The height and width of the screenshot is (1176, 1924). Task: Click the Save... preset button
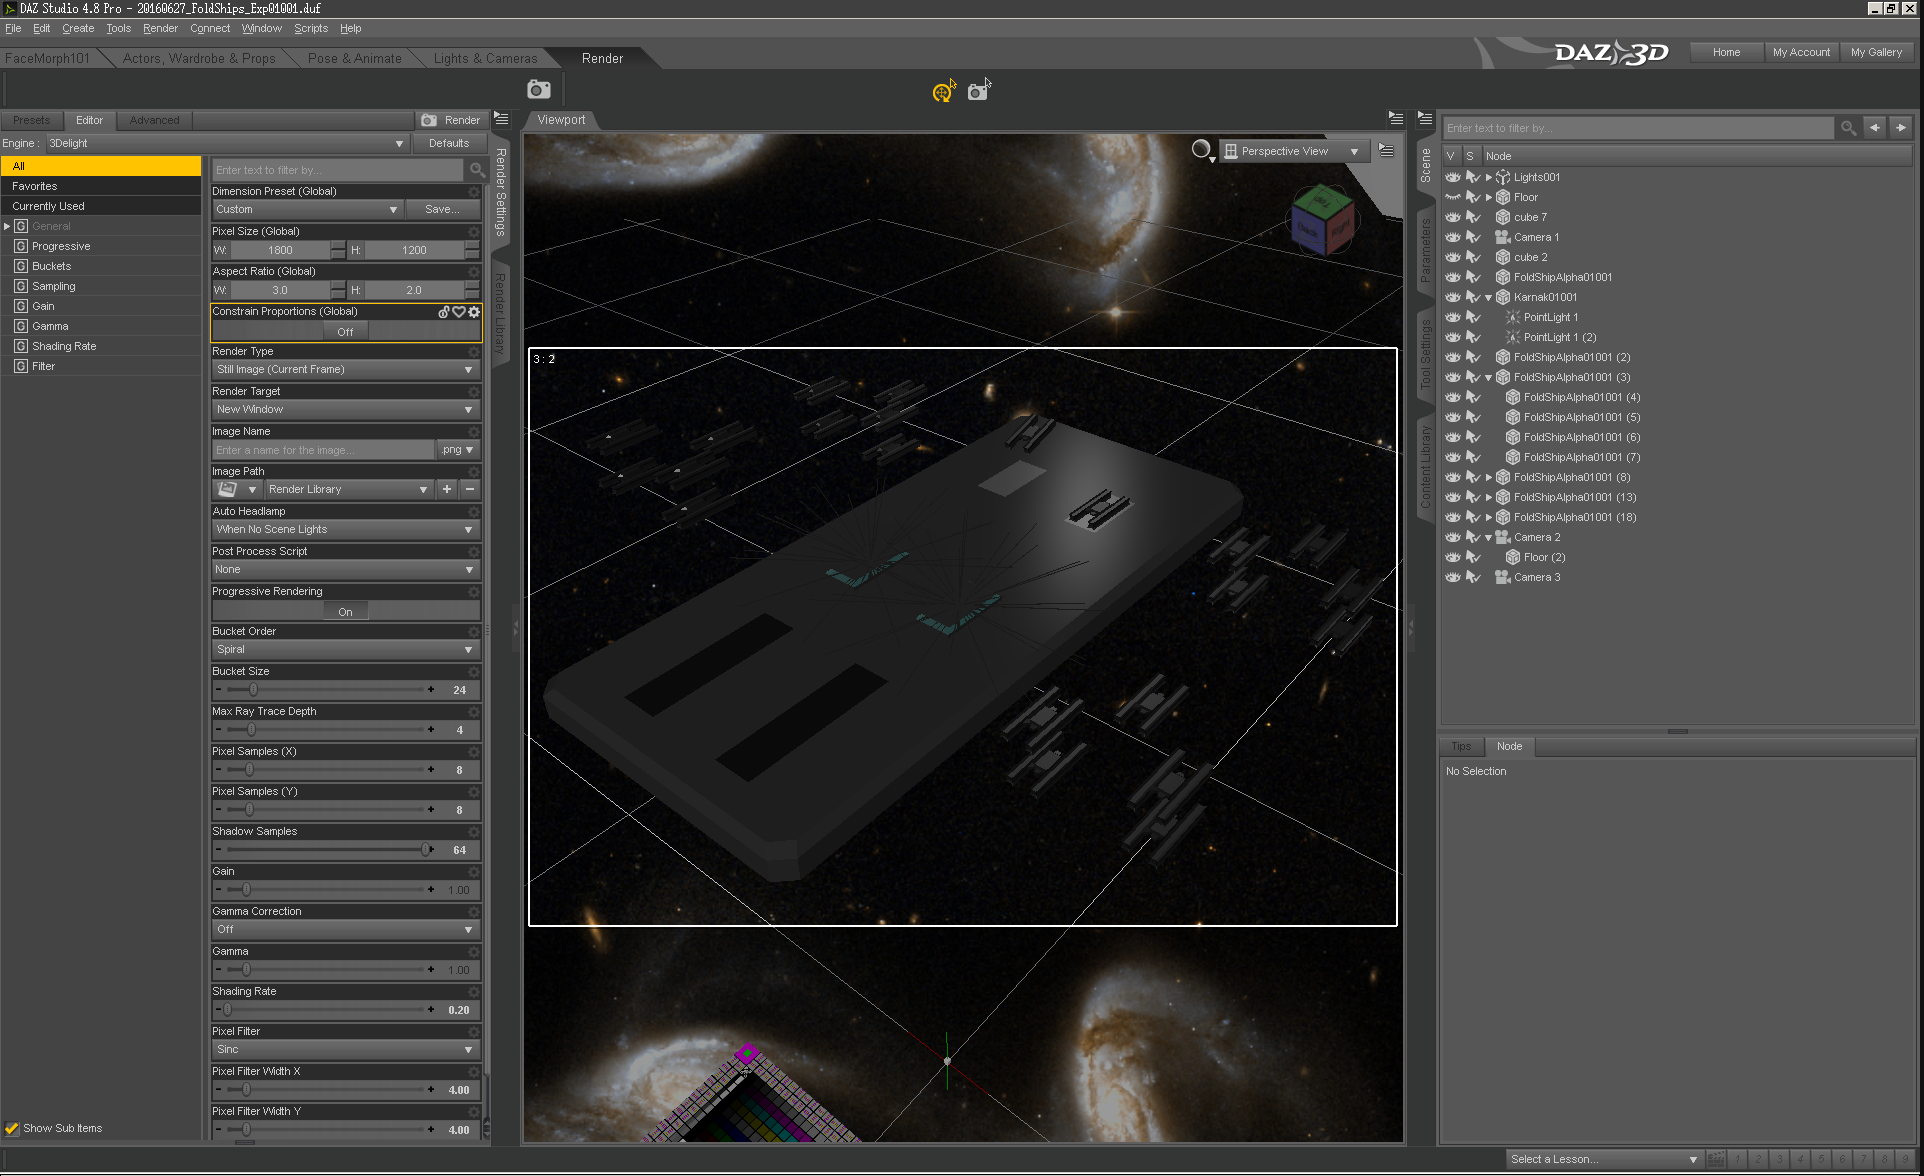(441, 209)
